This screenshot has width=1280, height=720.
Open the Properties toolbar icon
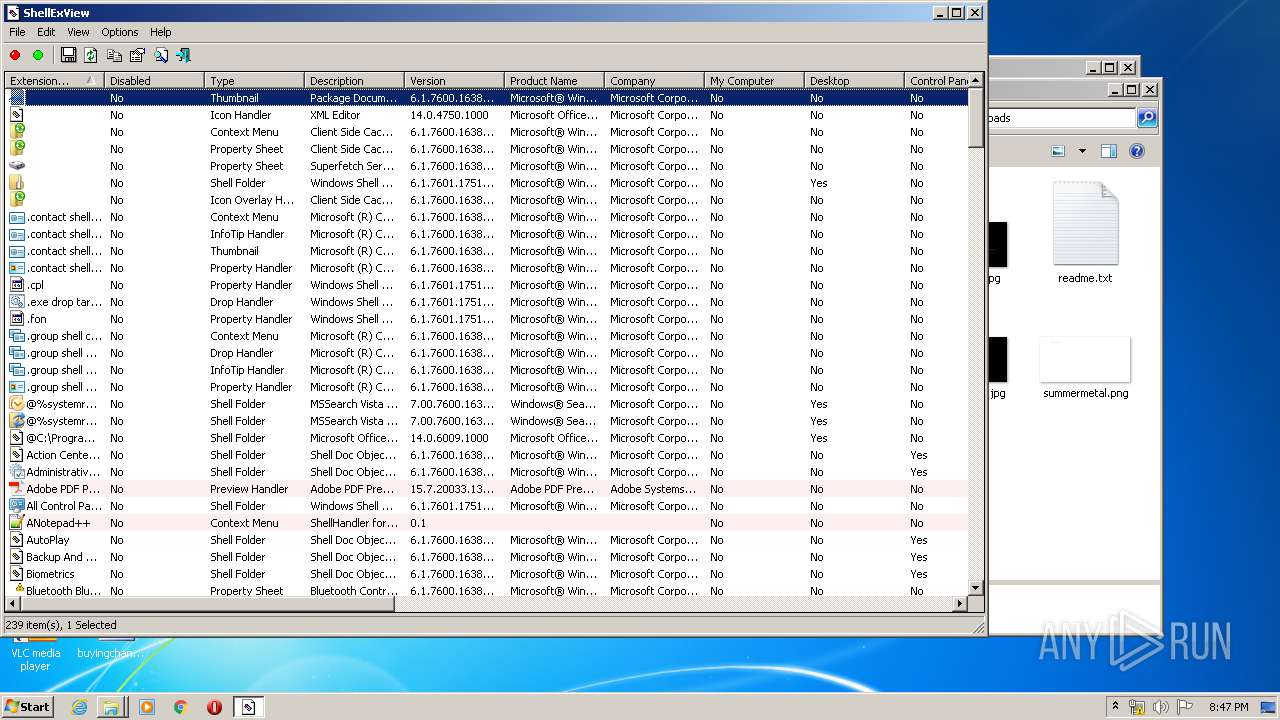(137, 56)
